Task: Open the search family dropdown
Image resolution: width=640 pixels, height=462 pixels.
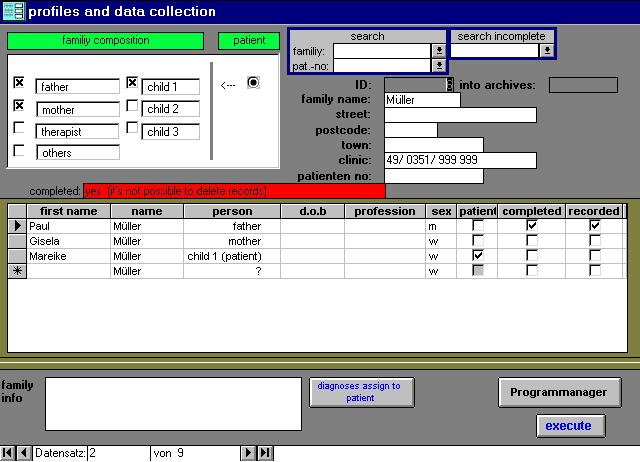Action: point(438,50)
